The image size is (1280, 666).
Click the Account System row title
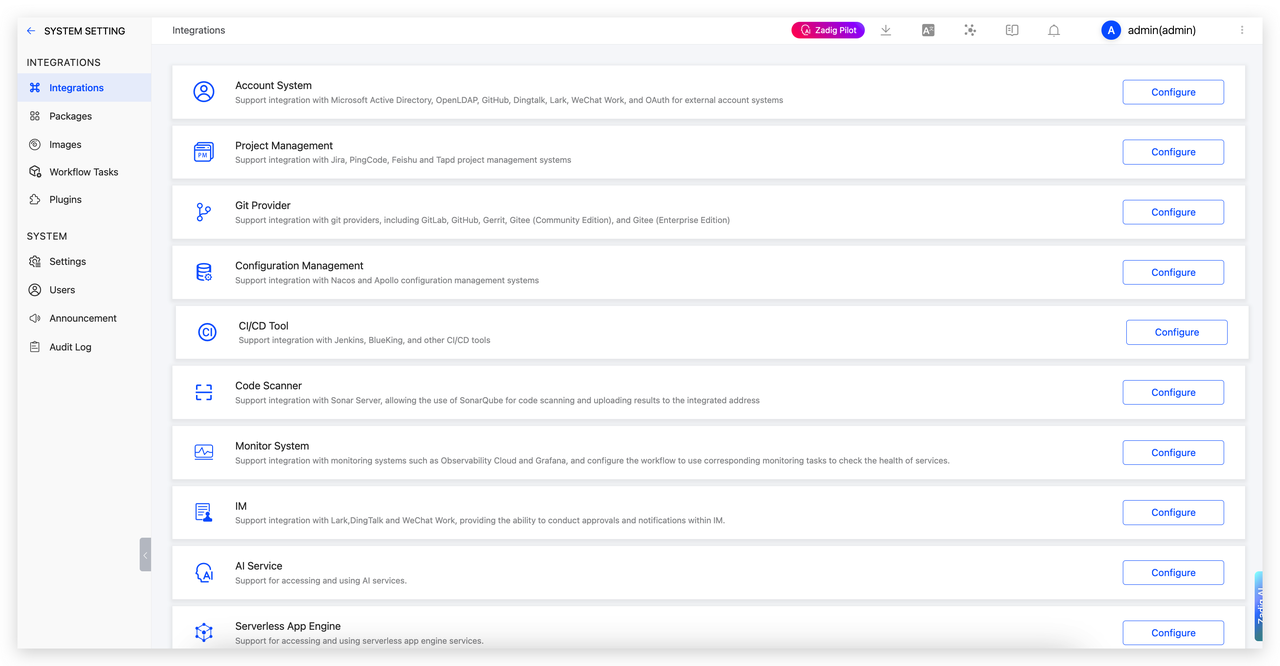273,86
